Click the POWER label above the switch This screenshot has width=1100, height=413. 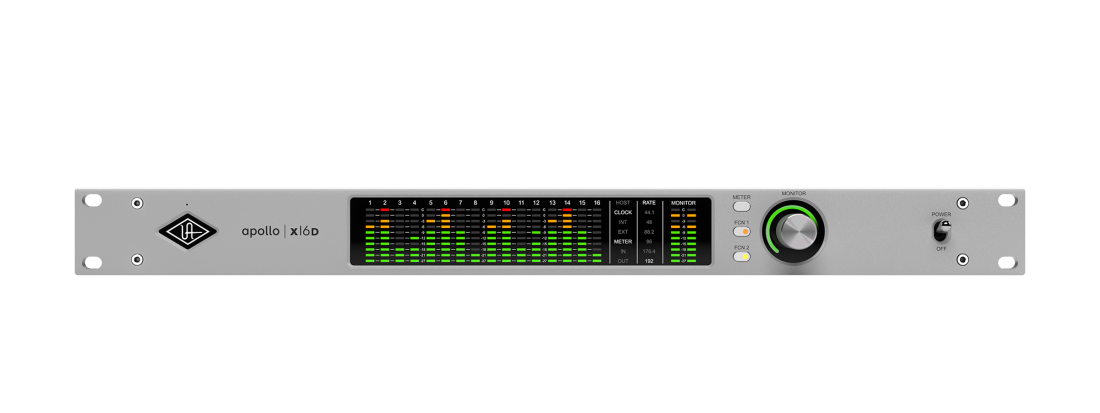tap(941, 214)
